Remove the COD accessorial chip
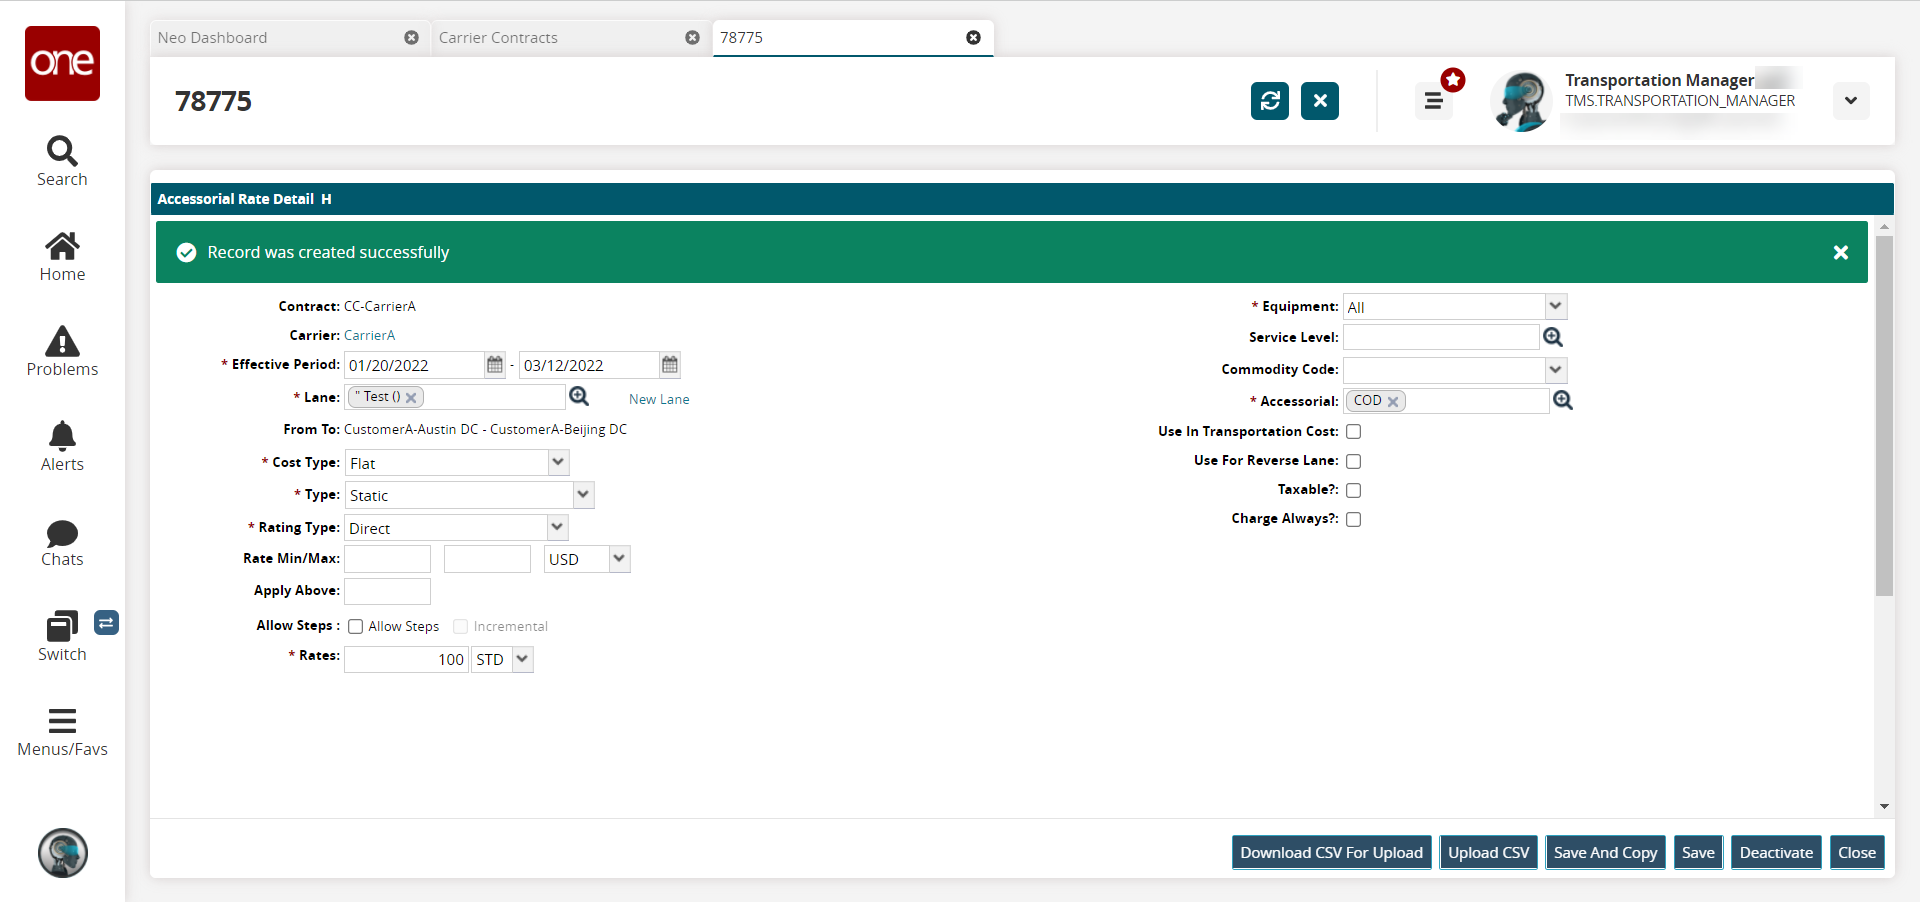Screen dimensions: 1920x902 pyautogui.click(x=1393, y=402)
